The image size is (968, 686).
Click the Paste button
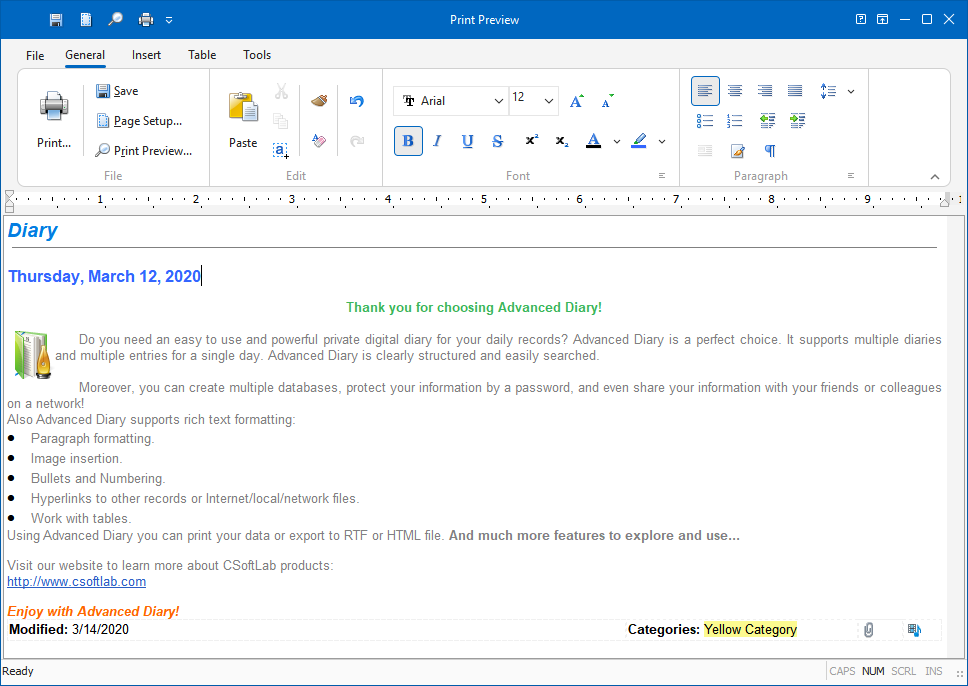click(243, 119)
